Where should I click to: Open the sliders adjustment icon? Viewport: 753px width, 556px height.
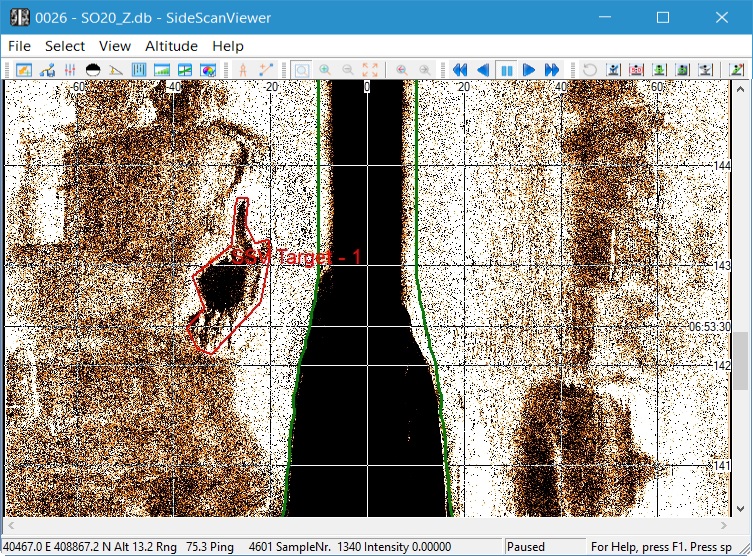(70, 70)
